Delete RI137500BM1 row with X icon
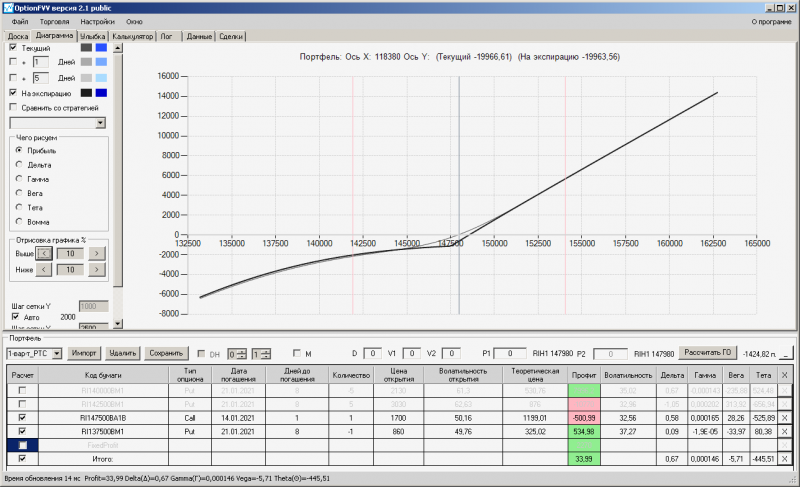800x487 pixels. click(785, 431)
